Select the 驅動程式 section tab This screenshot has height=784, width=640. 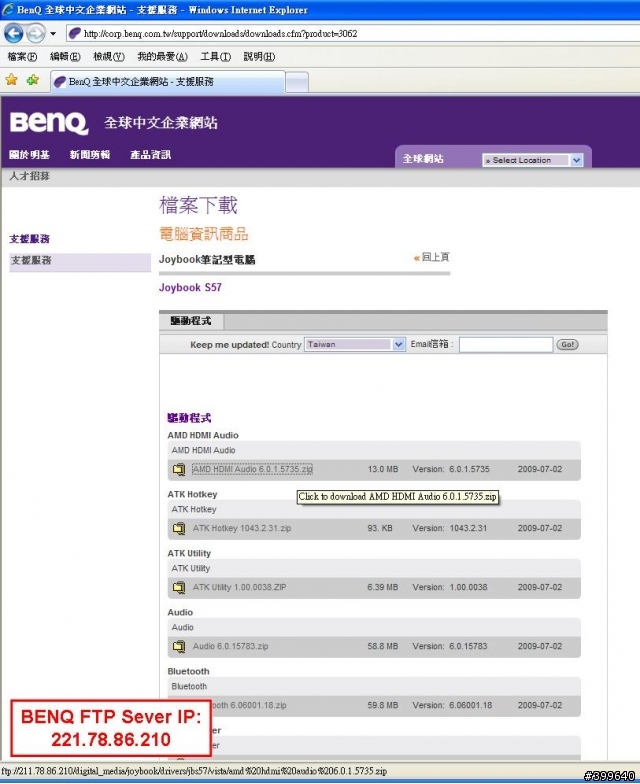pos(191,321)
